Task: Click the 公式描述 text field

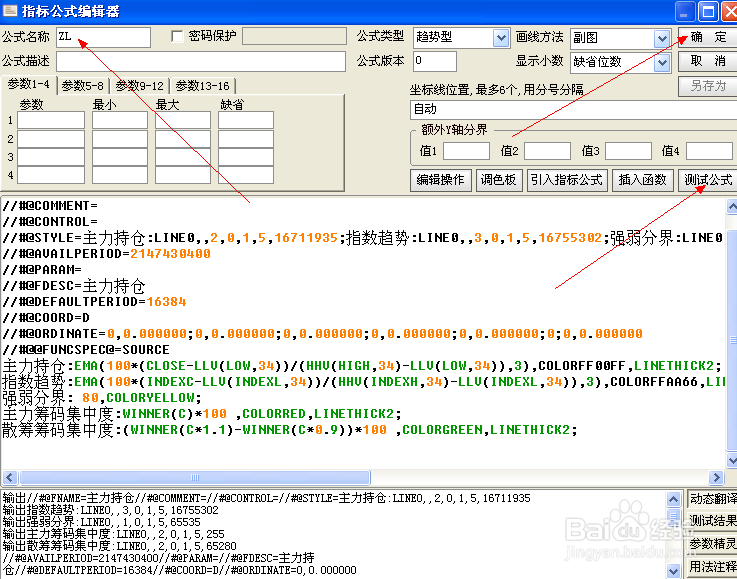Action: point(201,62)
